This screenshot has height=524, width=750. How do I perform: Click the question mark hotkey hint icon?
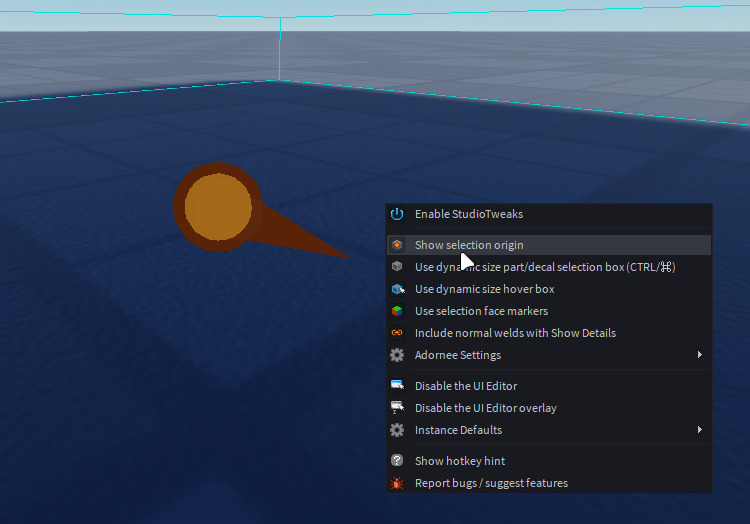pyautogui.click(x=397, y=460)
